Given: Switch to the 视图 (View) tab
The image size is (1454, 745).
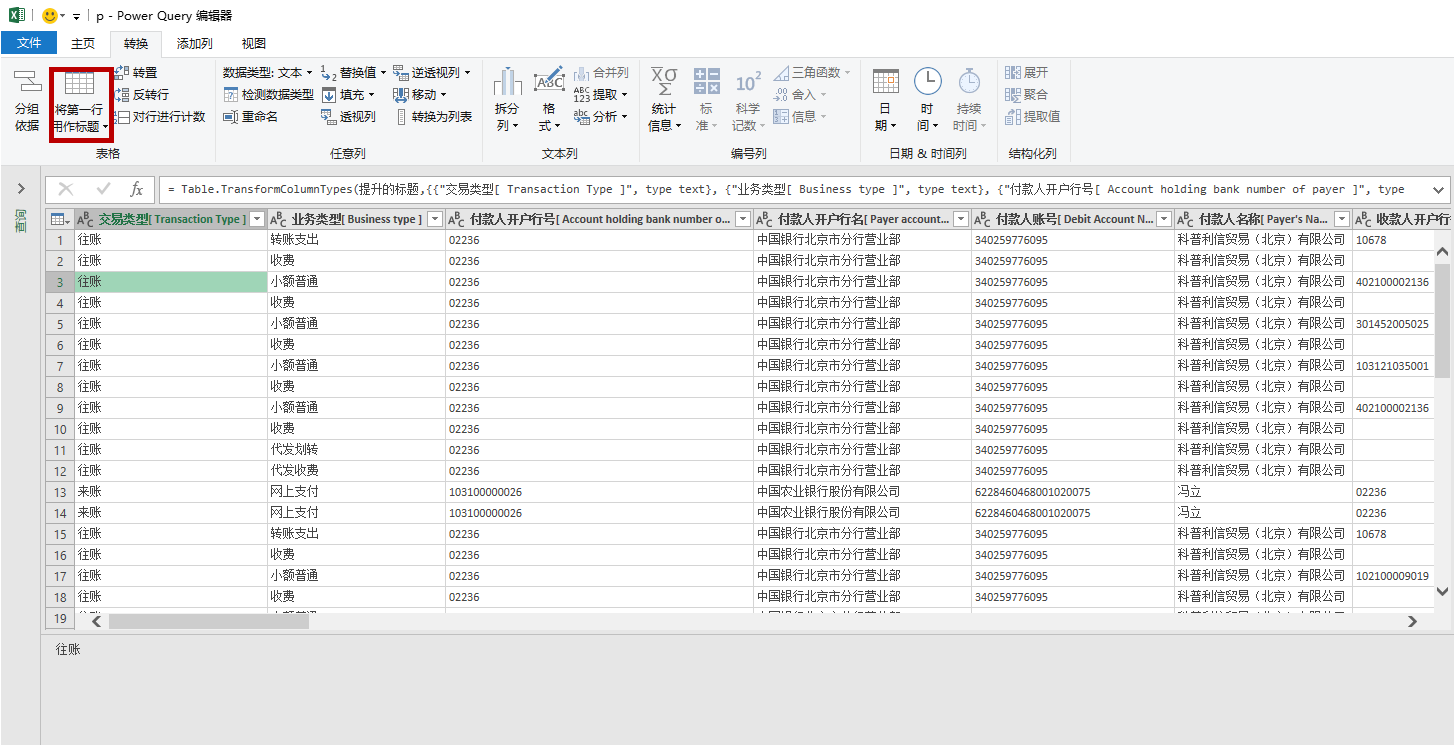Looking at the screenshot, I should (254, 43).
